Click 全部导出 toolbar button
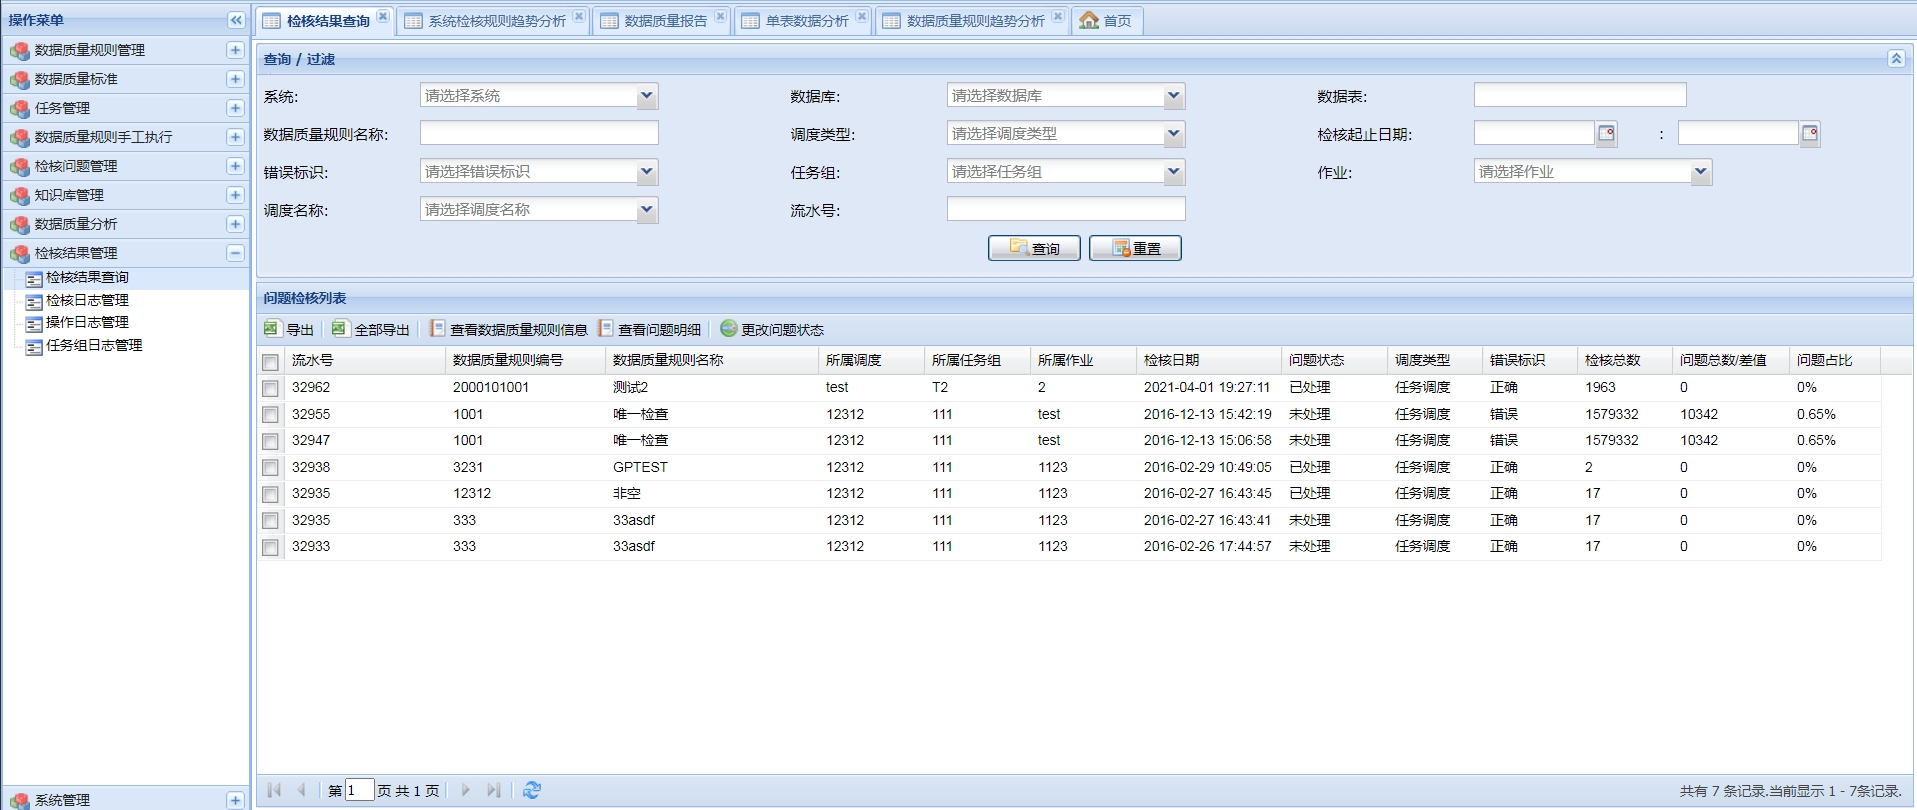1917x810 pixels. pos(371,329)
